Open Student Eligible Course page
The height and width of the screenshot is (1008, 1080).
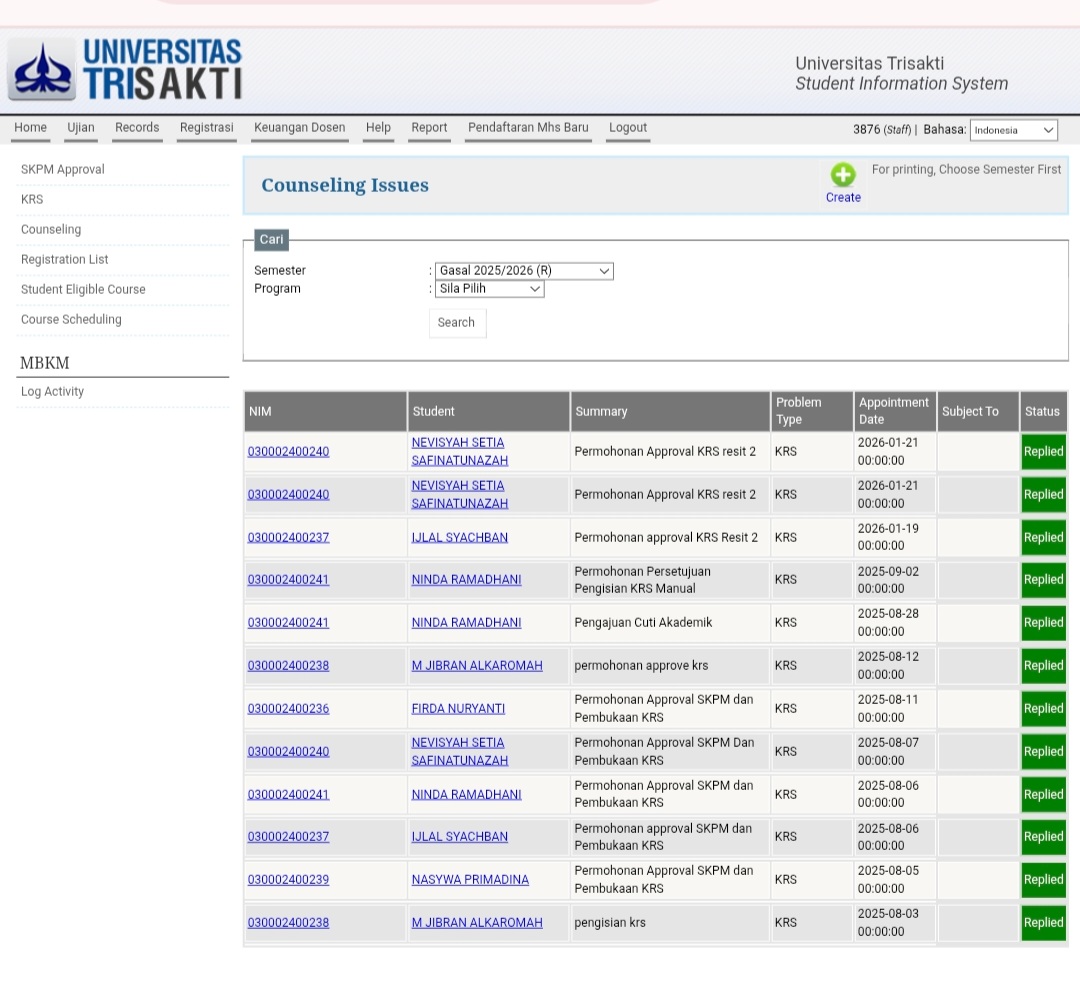83,290
